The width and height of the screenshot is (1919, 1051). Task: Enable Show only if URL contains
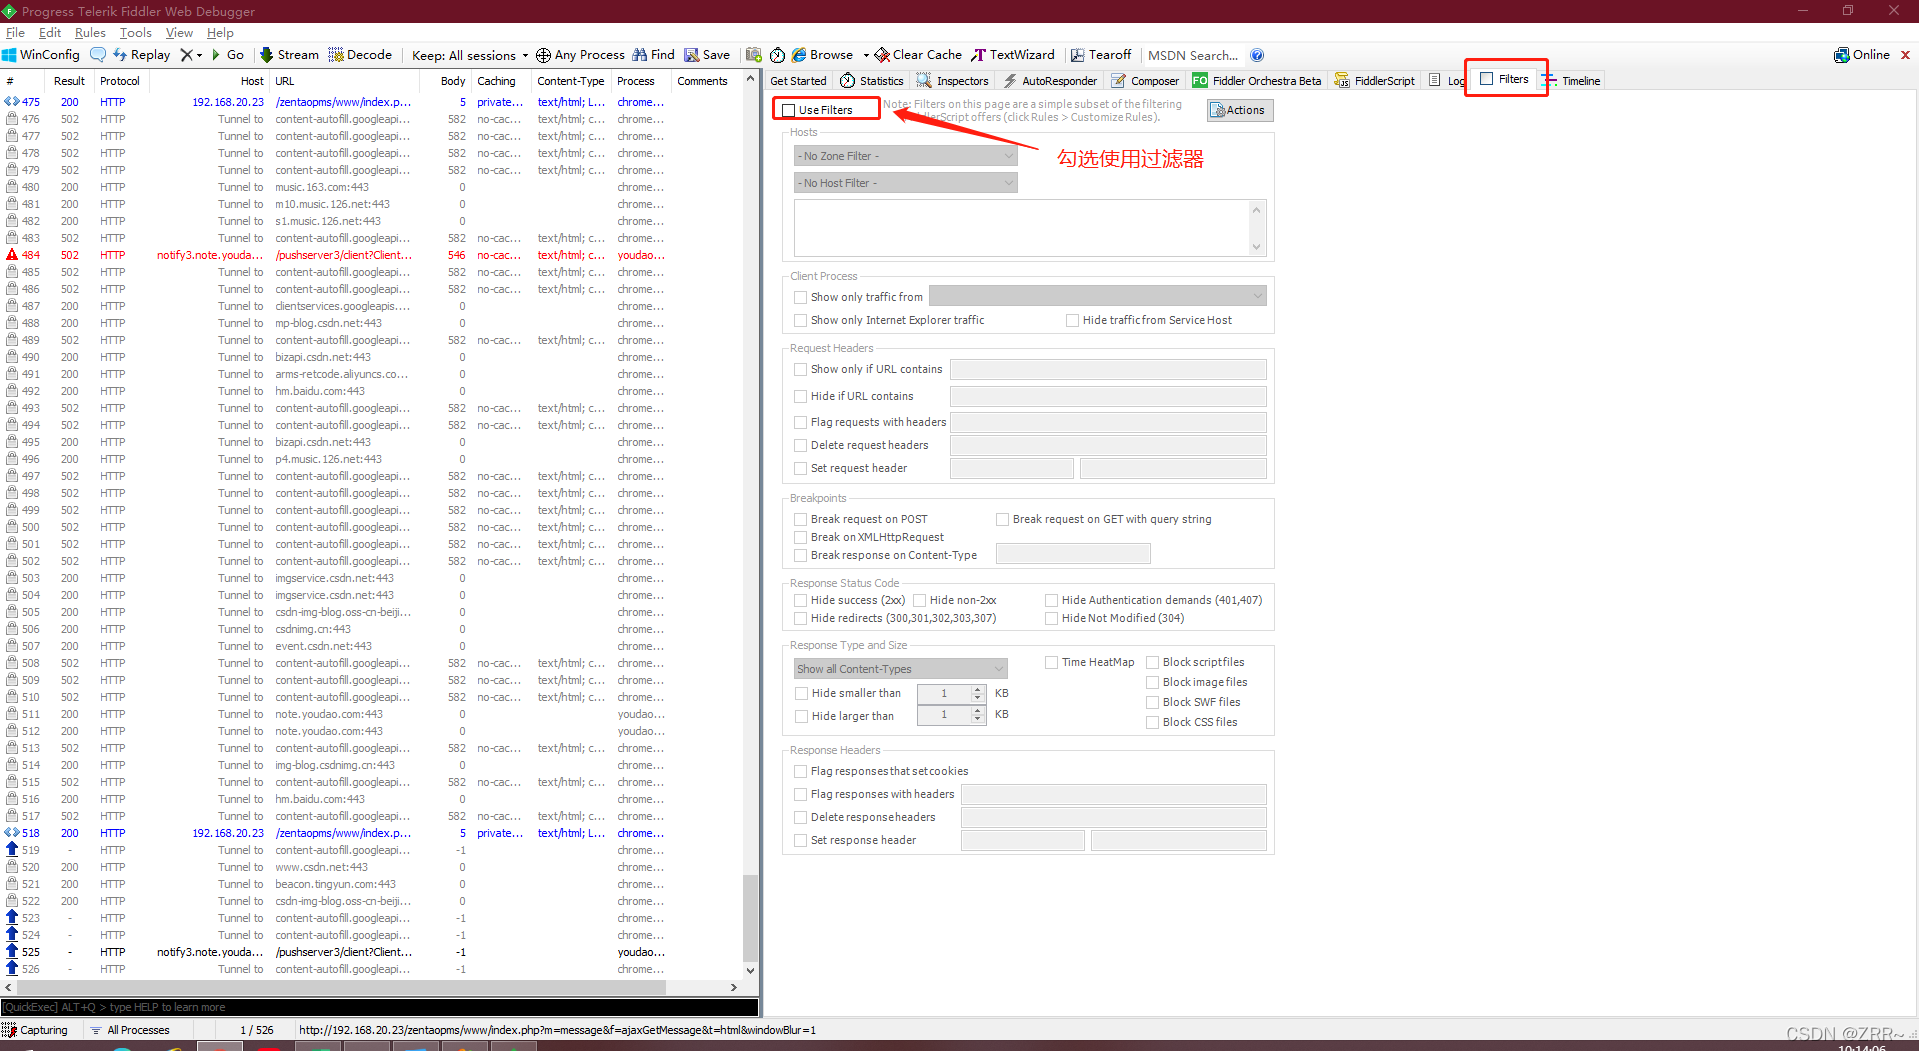(800, 369)
